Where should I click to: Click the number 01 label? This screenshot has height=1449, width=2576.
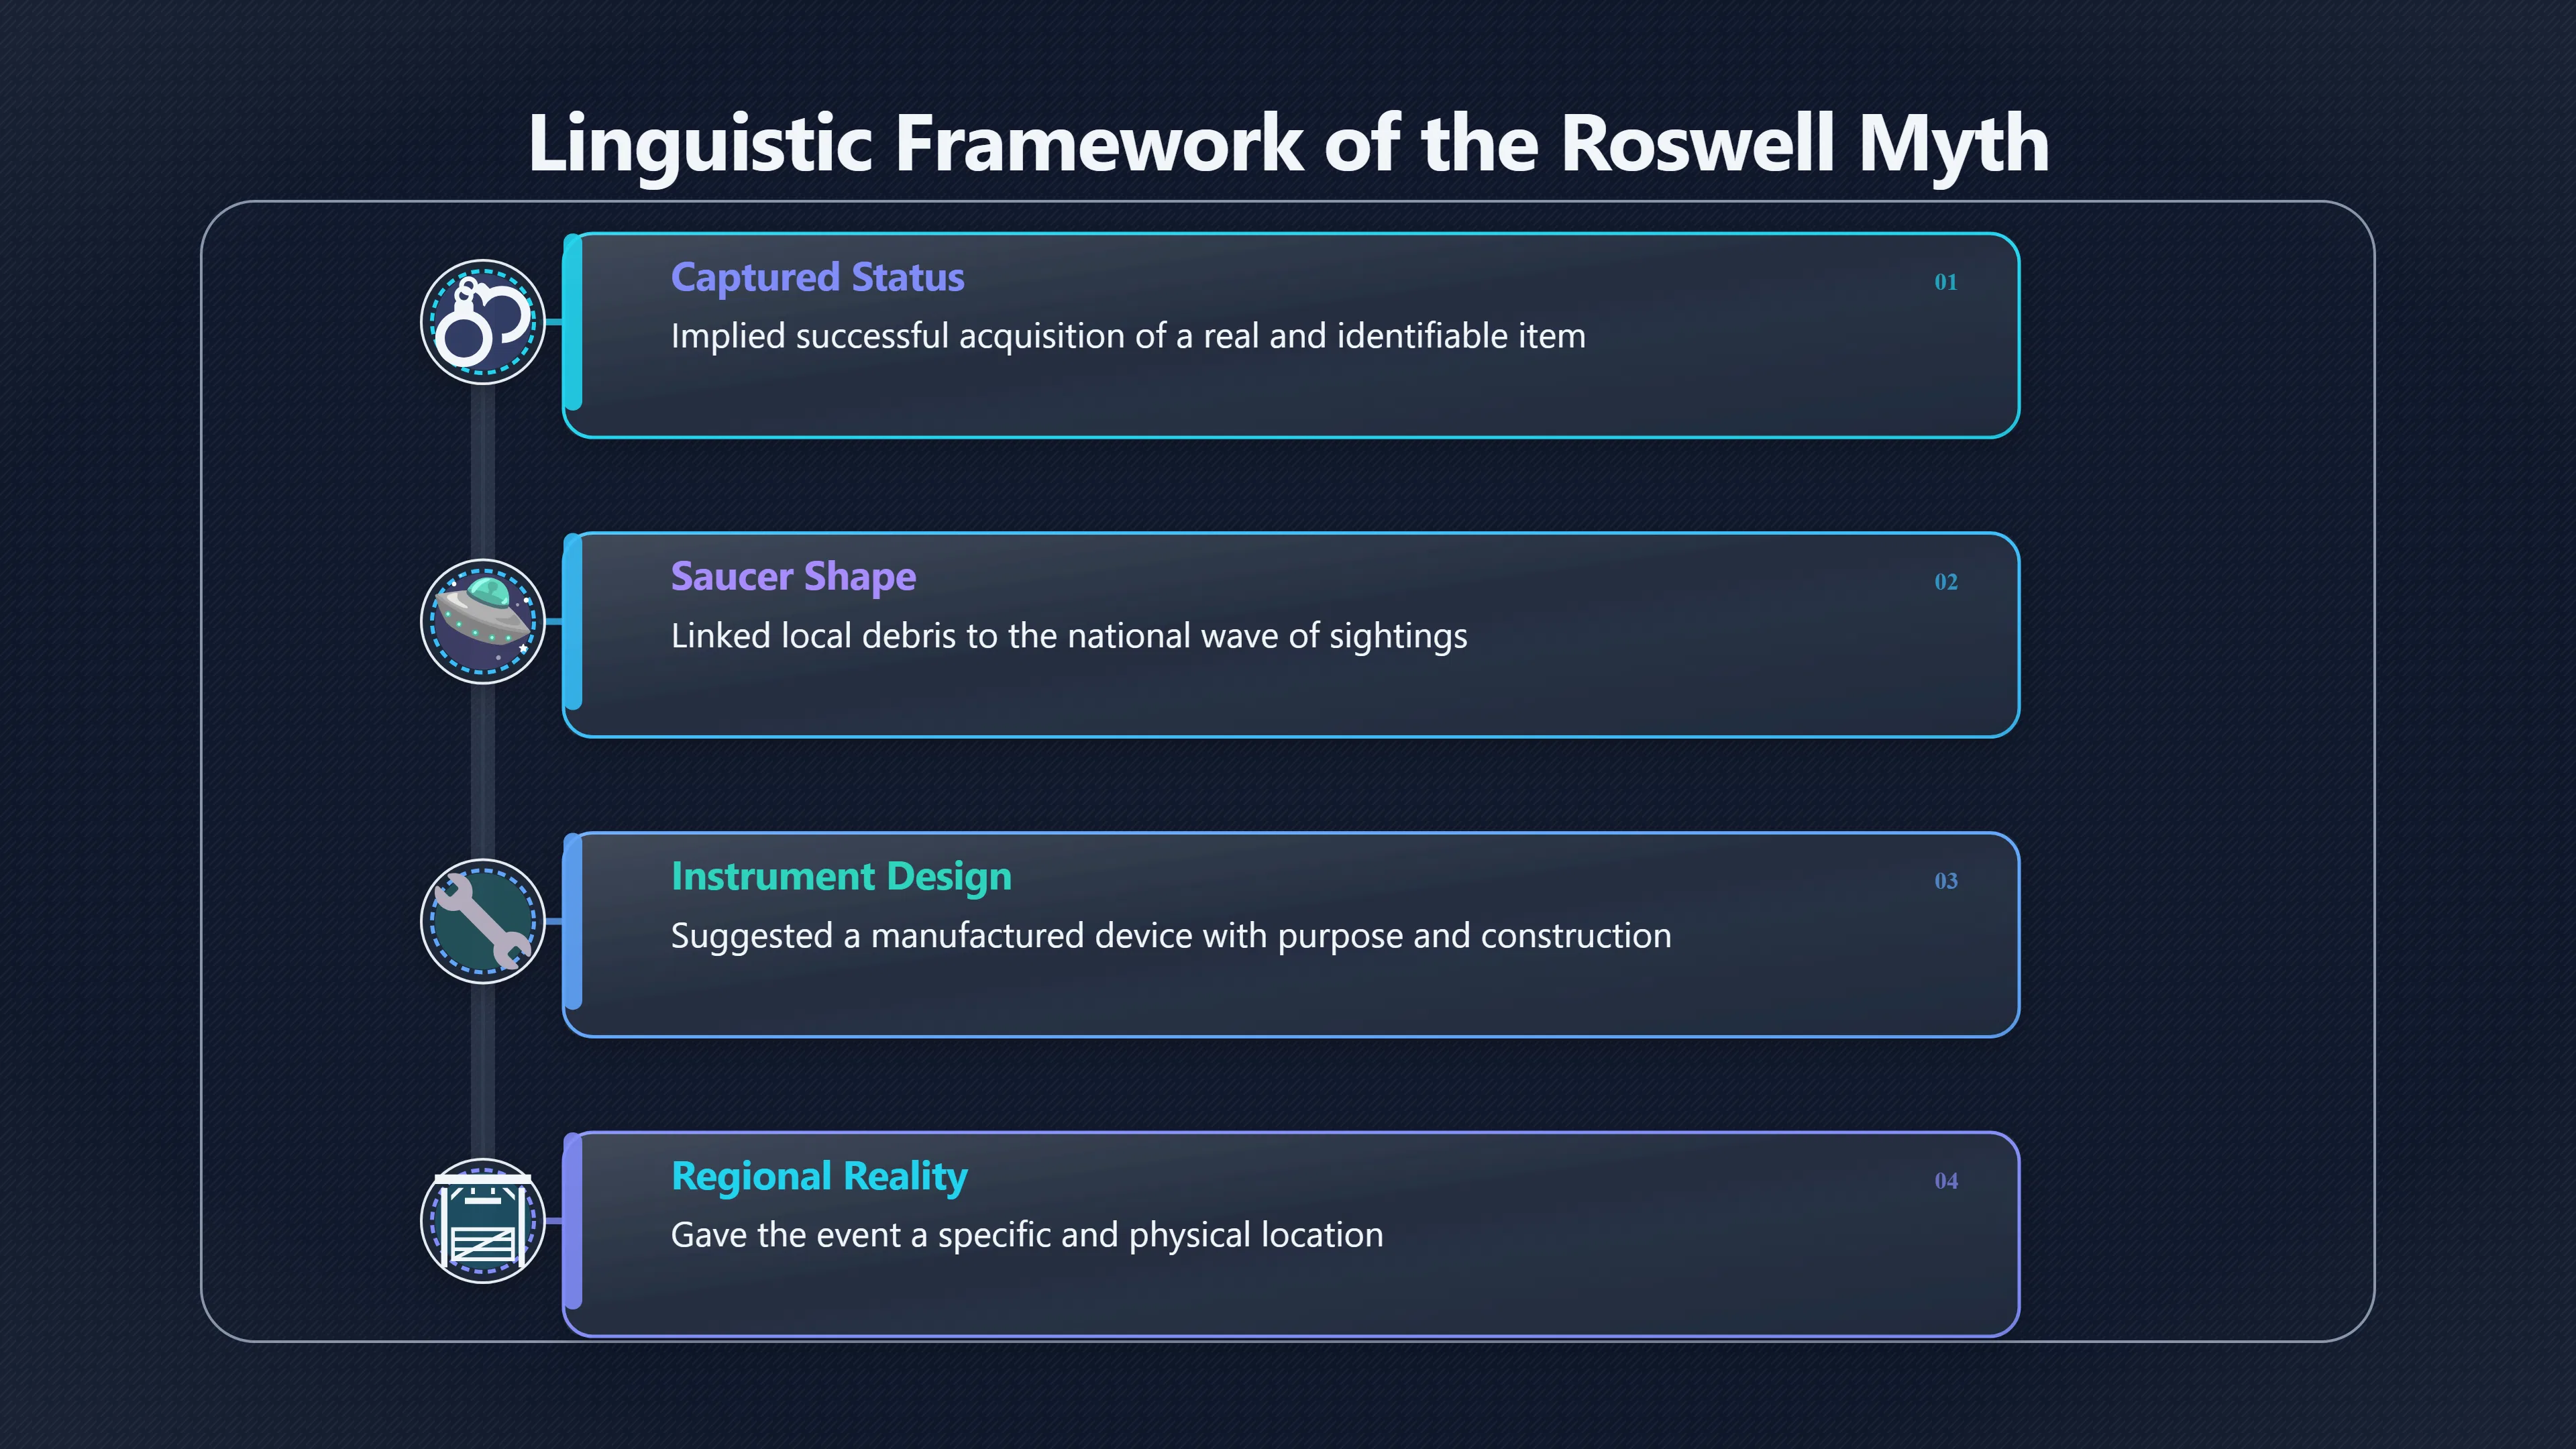coord(1945,282)
